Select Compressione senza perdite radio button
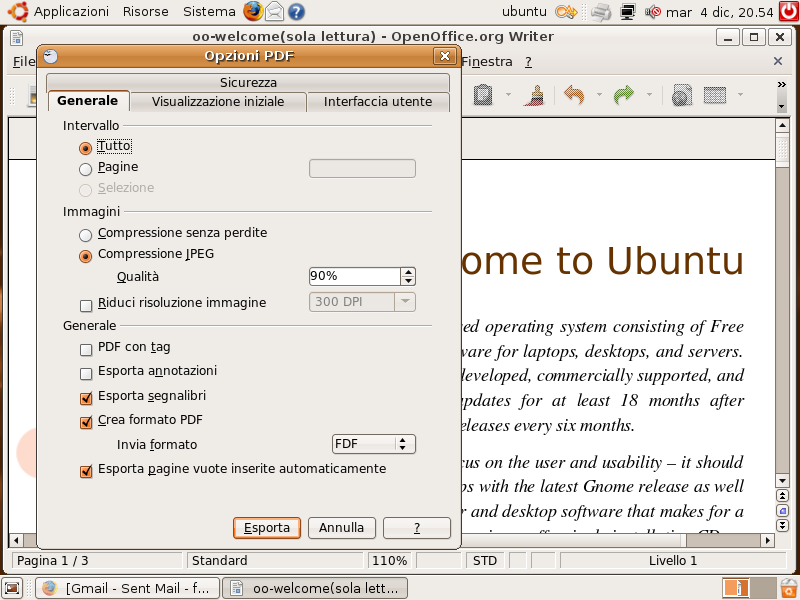 [86, 235]
